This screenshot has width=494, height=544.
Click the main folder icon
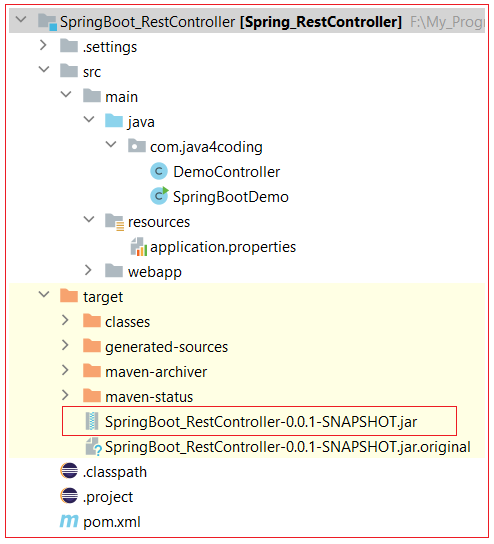pyautogui.click(x=92, y=96)
